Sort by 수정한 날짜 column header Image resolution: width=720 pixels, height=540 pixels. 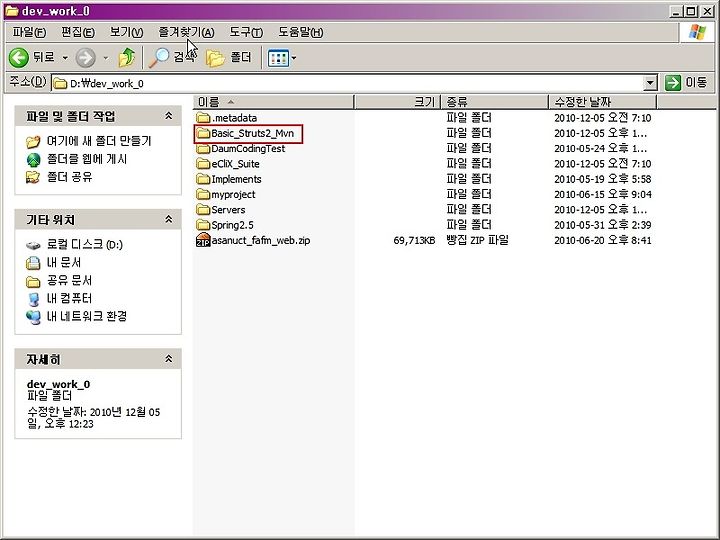point(603,101)
